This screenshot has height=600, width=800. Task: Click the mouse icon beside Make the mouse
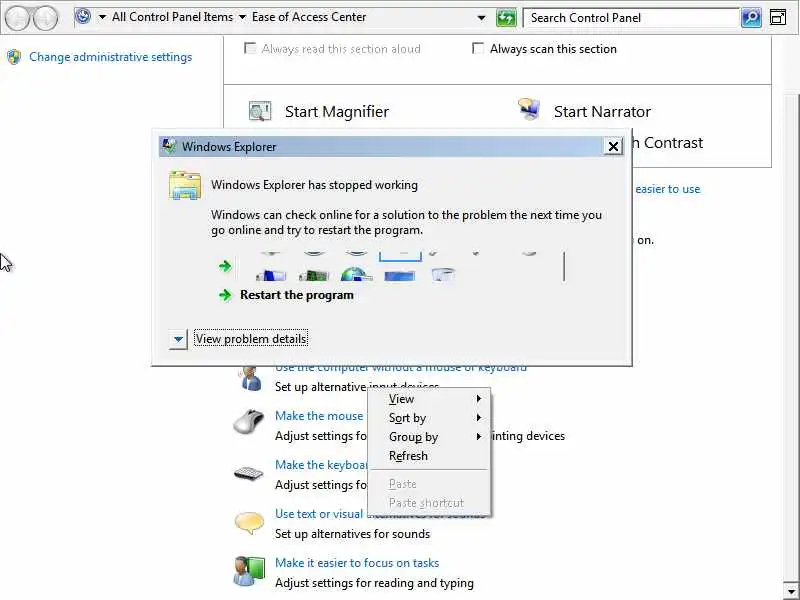point(248,421)
